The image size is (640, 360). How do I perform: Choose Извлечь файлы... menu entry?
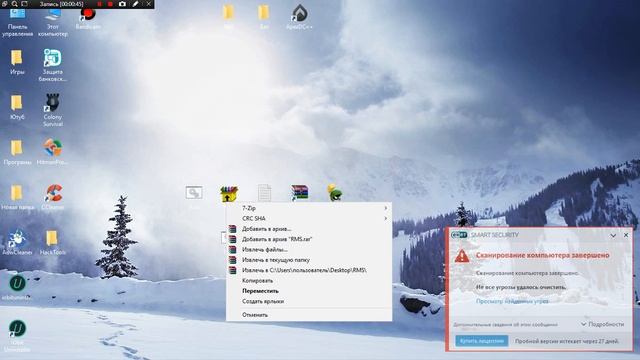point(309,249)
